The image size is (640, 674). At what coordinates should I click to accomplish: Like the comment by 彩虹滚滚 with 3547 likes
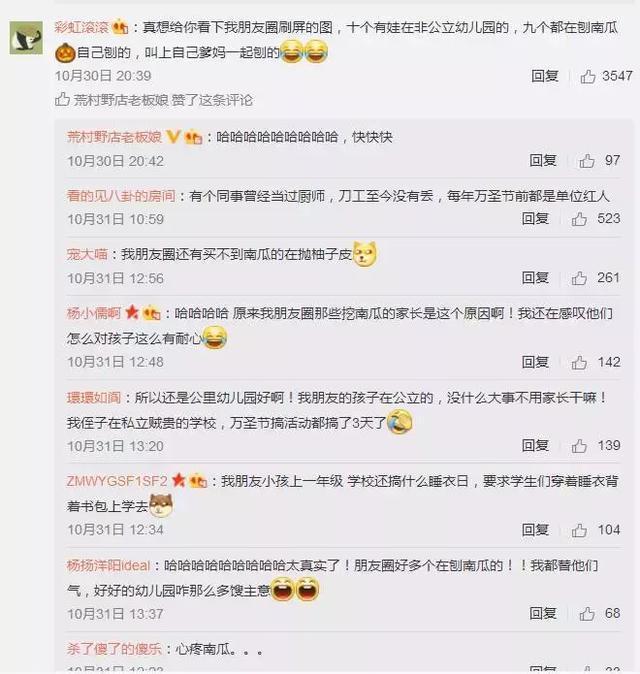[x=588, y=77]
